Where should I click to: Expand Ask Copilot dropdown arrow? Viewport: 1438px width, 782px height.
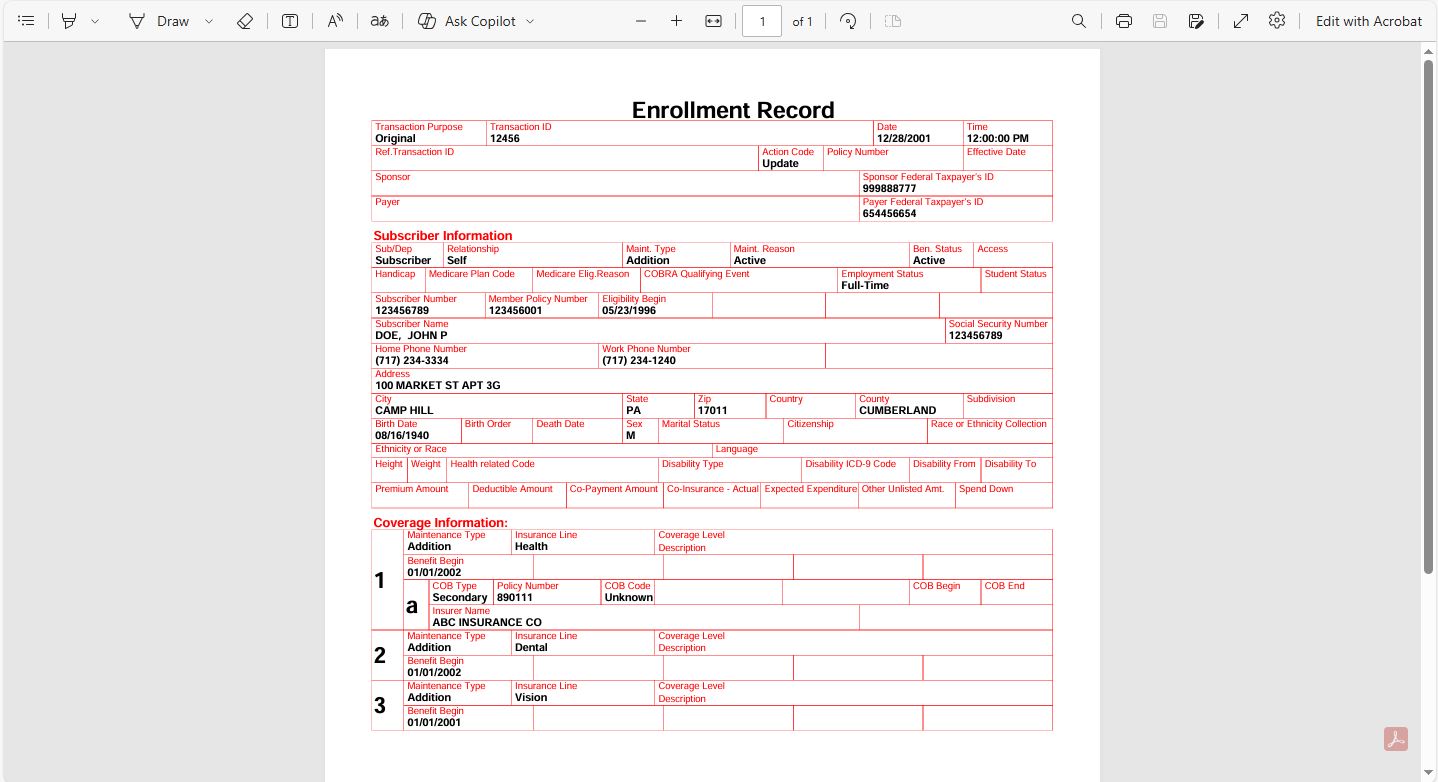pyautogui.click(x=530, y=21)
